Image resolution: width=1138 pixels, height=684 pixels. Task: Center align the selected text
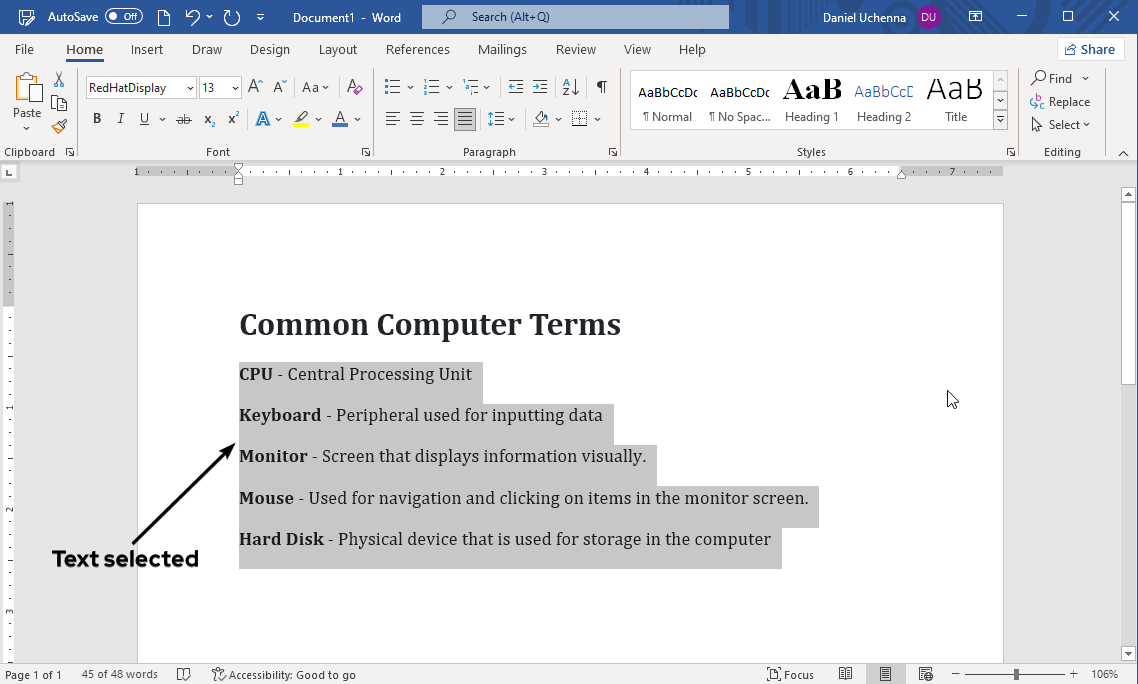pyautogui.click(x=416, y=119)
